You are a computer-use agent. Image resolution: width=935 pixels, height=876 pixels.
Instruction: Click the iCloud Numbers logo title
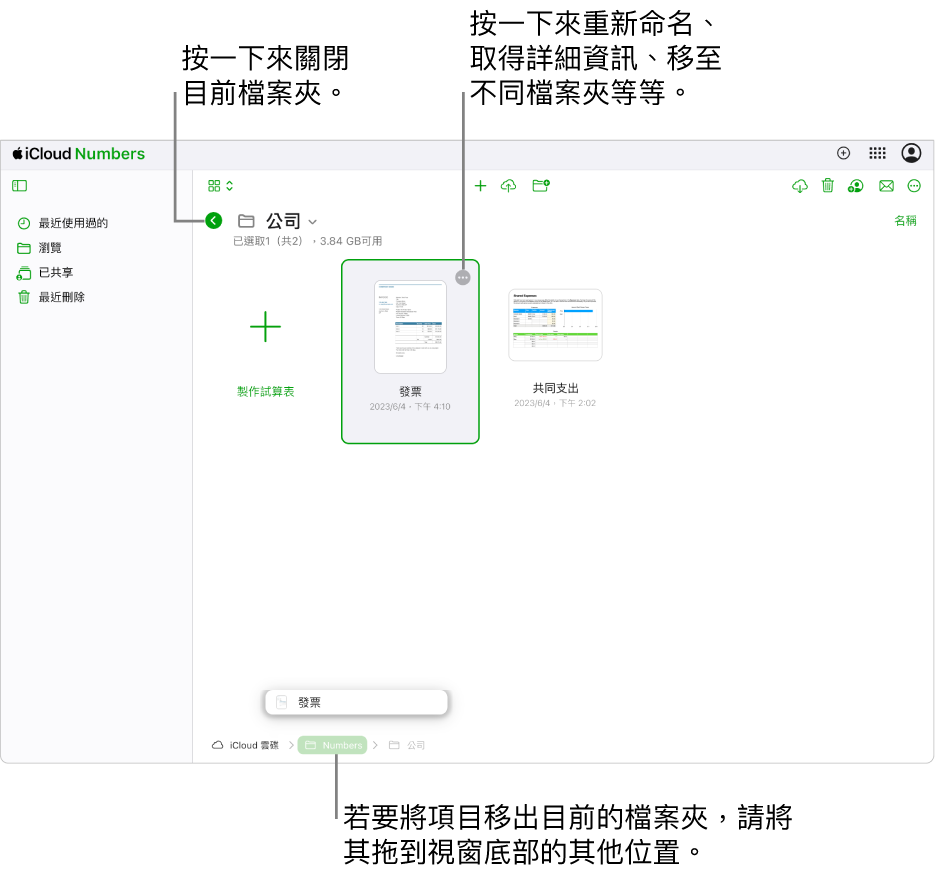click(x=79, y=154)
